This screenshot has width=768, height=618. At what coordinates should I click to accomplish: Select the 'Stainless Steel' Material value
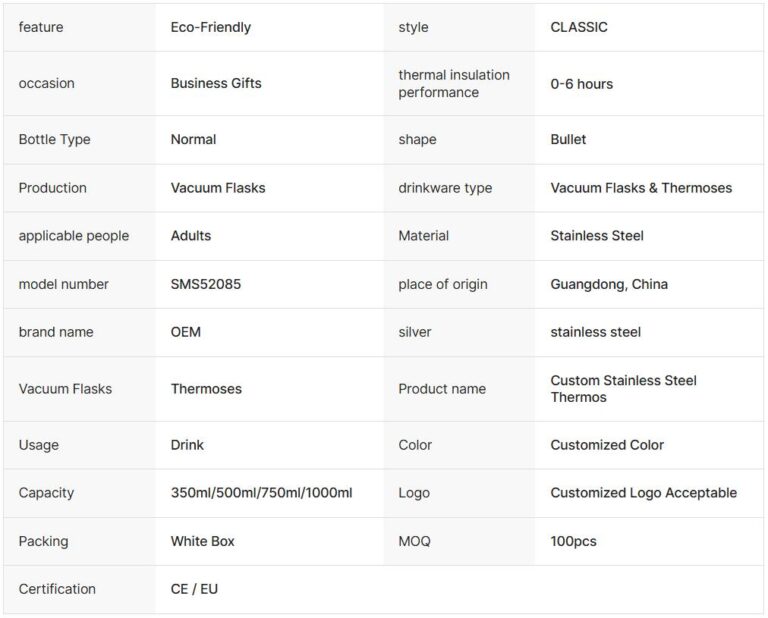597,236
